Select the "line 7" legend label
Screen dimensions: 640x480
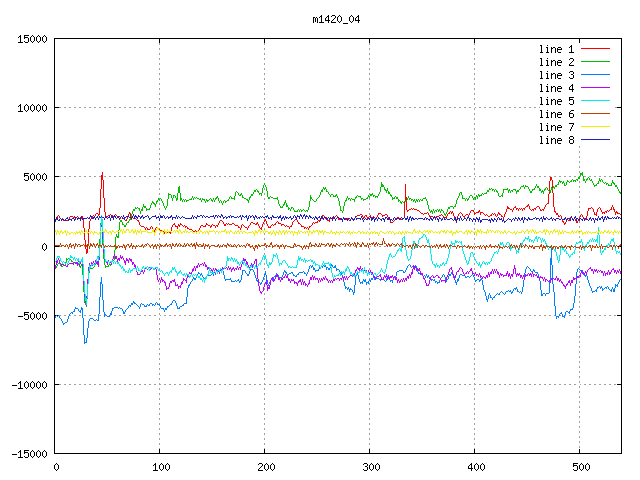(557, 127)
